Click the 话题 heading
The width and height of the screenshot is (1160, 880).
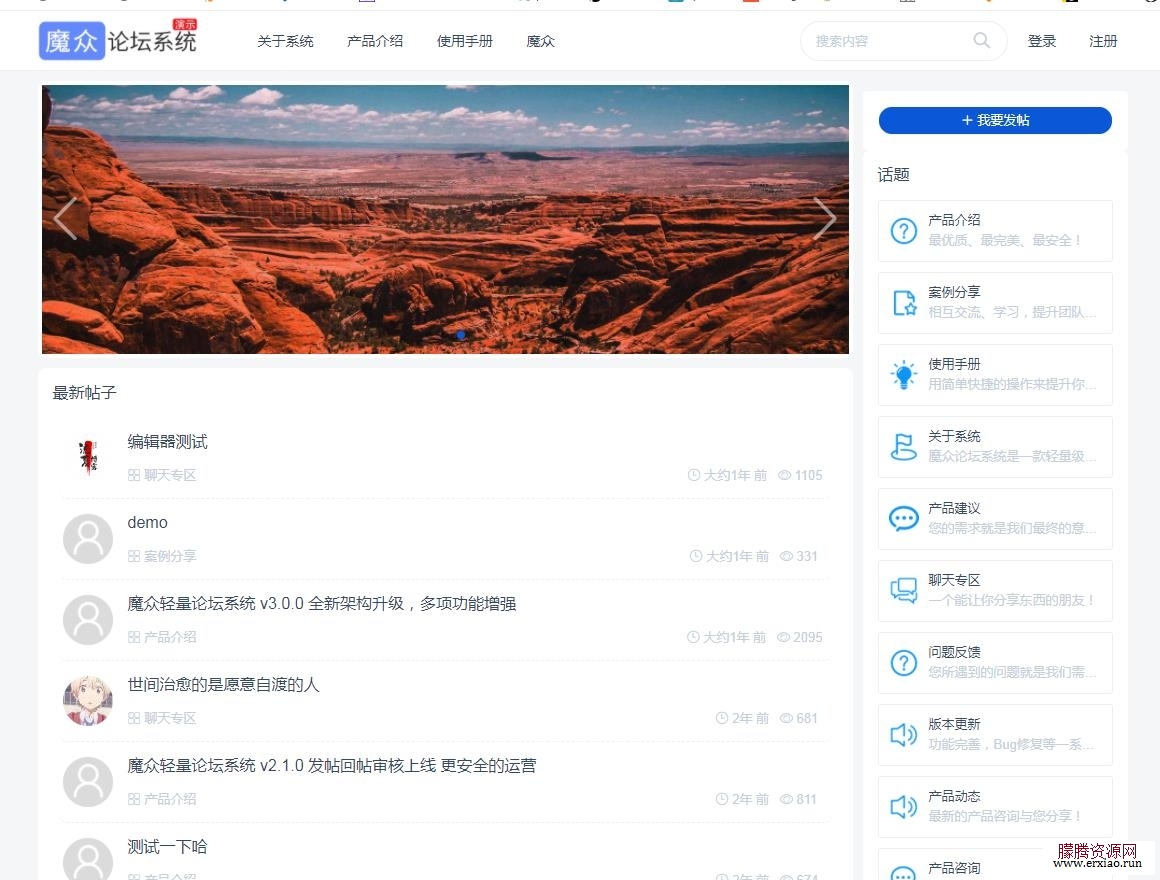pyautogui.click(x=893, y=175)
